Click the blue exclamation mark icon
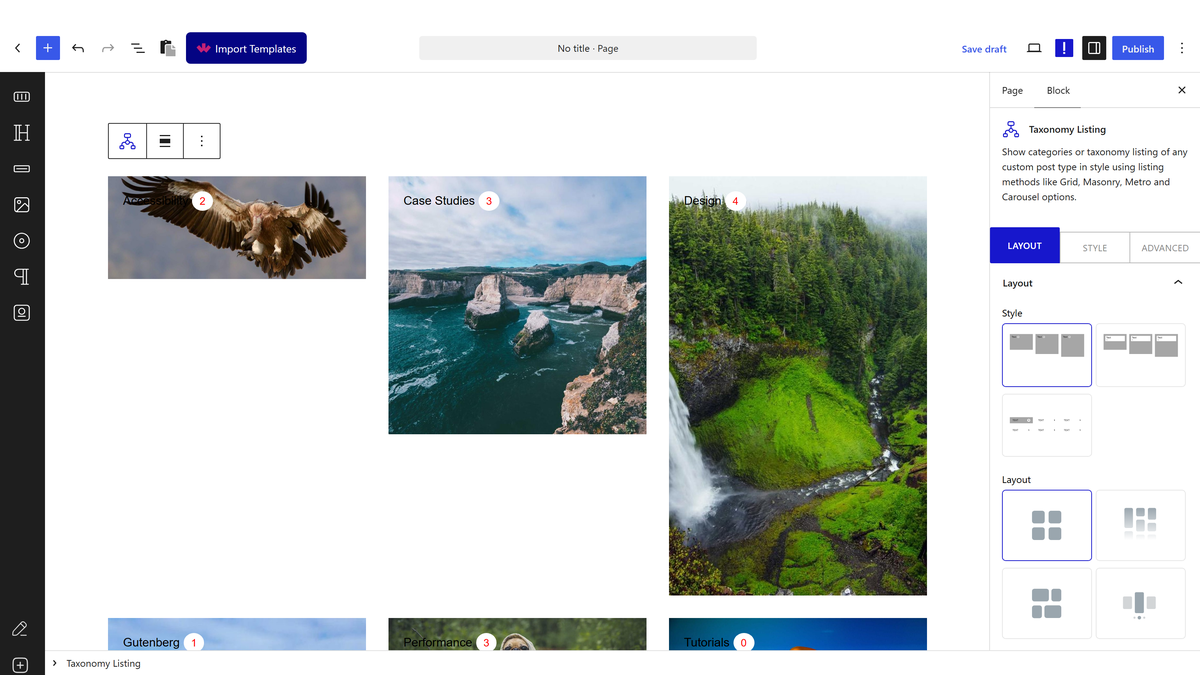 pyautogui.click(x=1064, y=48)
